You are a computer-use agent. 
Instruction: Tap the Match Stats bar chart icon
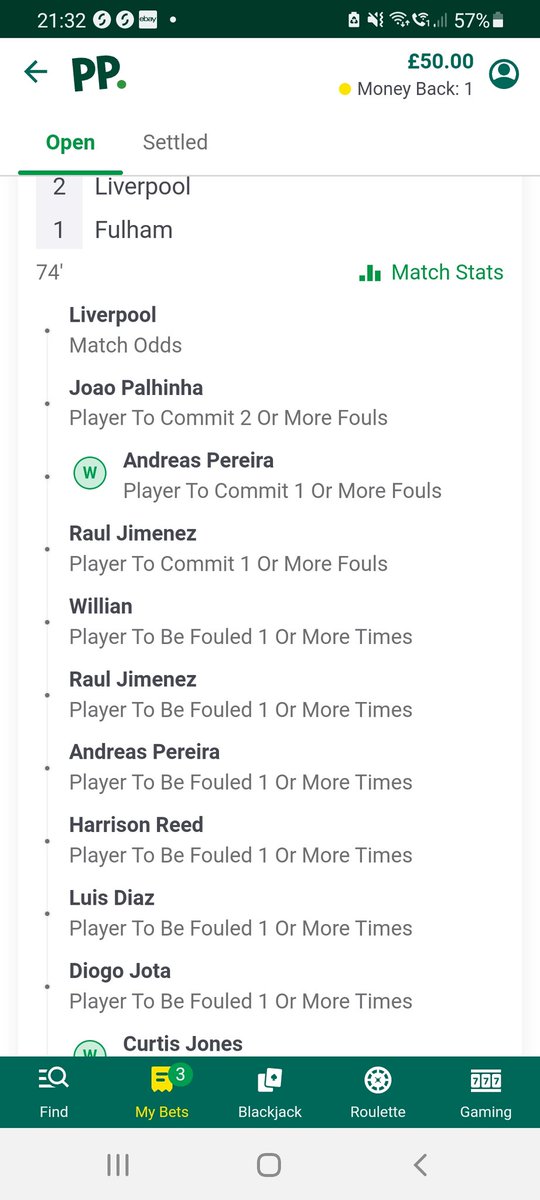(370, 272)
